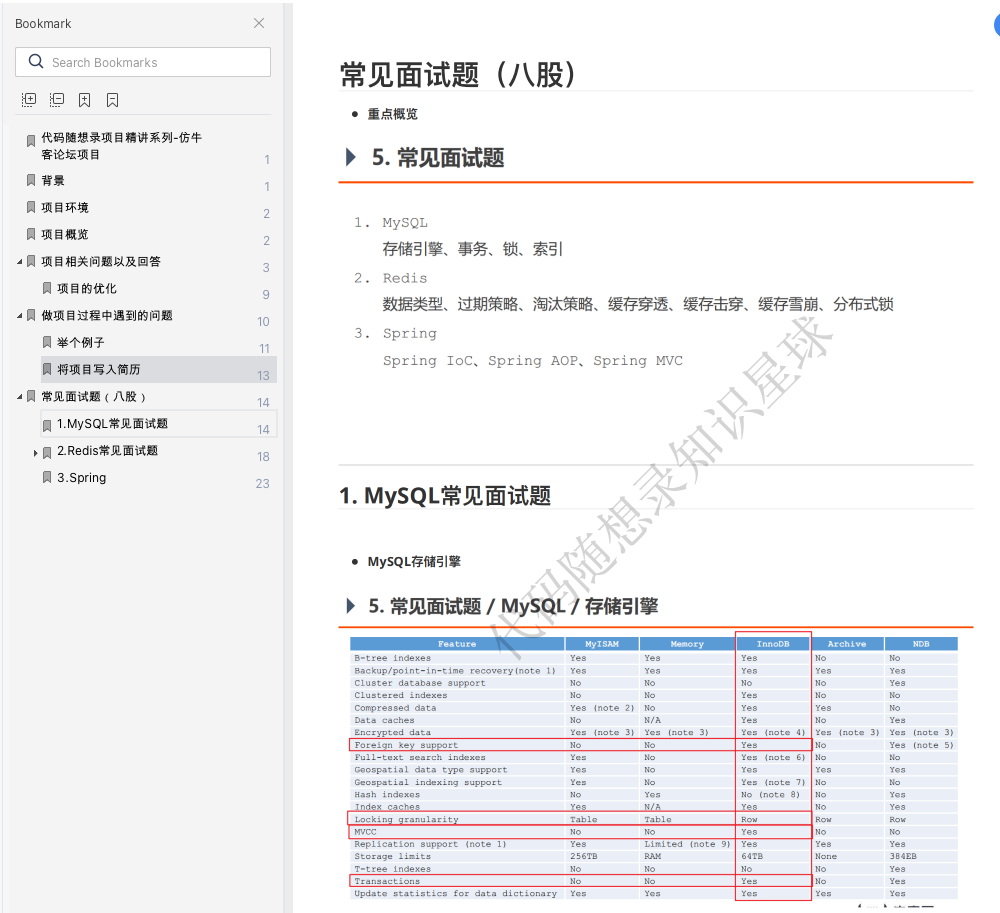
Task: Click the bookmark icon beside 背景
Action: [31, 180]
